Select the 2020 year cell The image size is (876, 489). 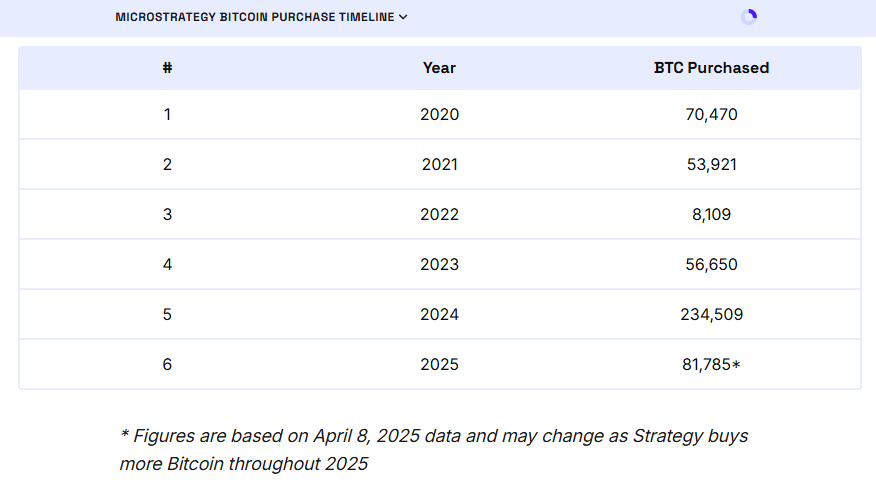(439, 115)
